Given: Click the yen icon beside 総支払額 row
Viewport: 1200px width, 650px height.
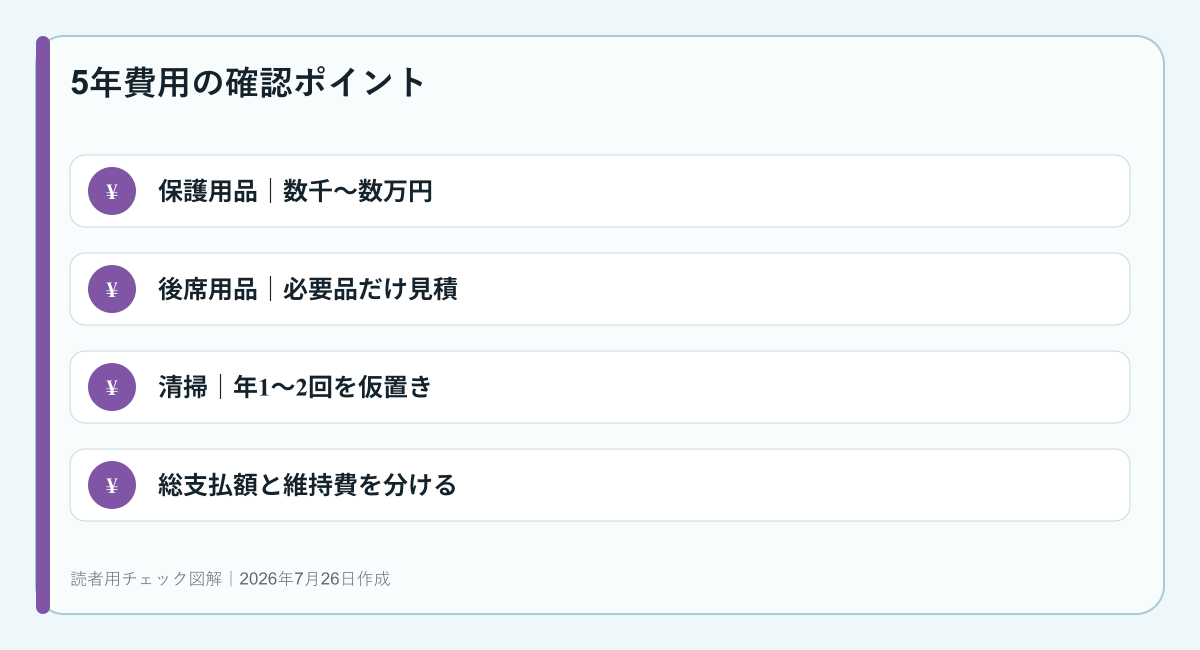Looking at the screenshot, I should (112, 485).
